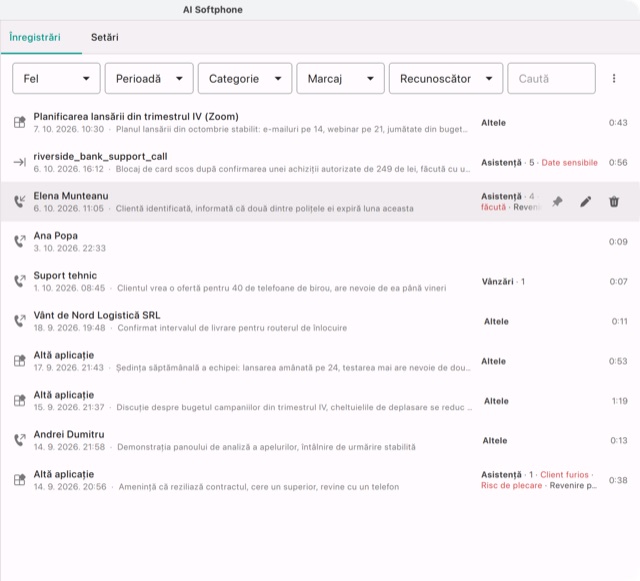Click the Date sensibile tag

pos(569,163)
